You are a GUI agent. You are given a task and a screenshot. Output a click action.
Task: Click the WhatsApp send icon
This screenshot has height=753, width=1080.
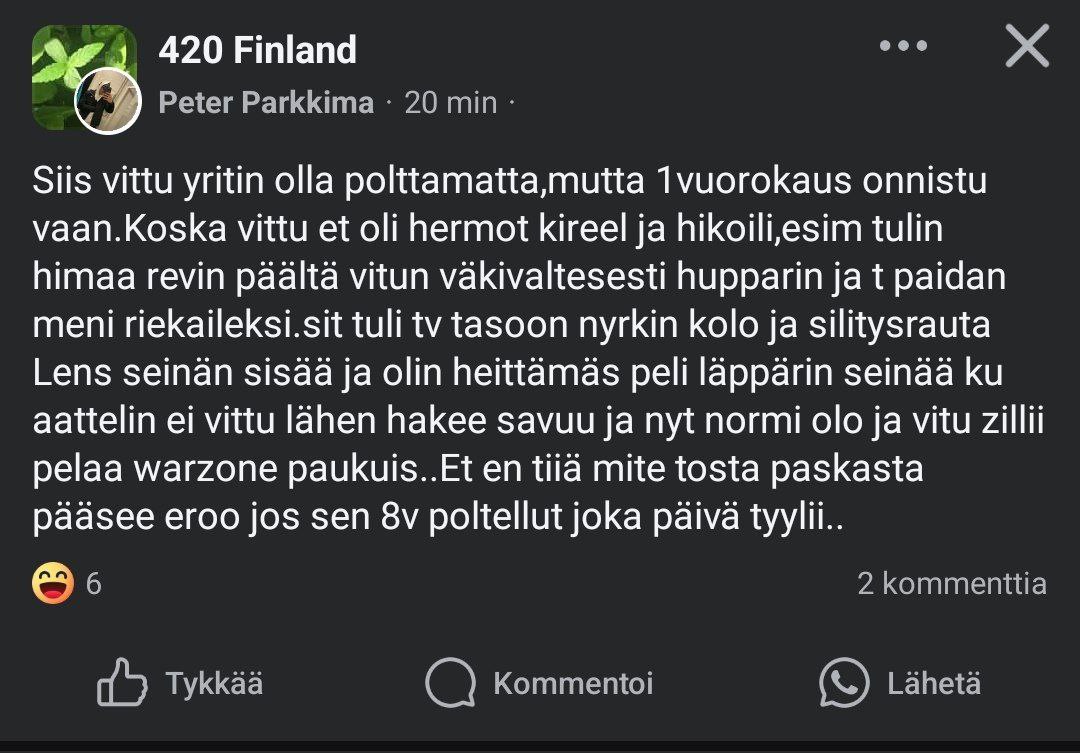tap(844, 683)
